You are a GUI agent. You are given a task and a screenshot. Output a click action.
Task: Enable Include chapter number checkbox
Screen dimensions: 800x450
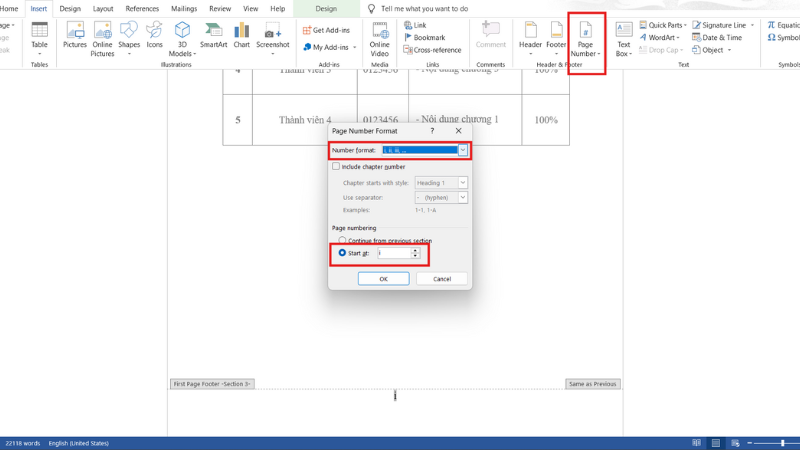point(336,167)
